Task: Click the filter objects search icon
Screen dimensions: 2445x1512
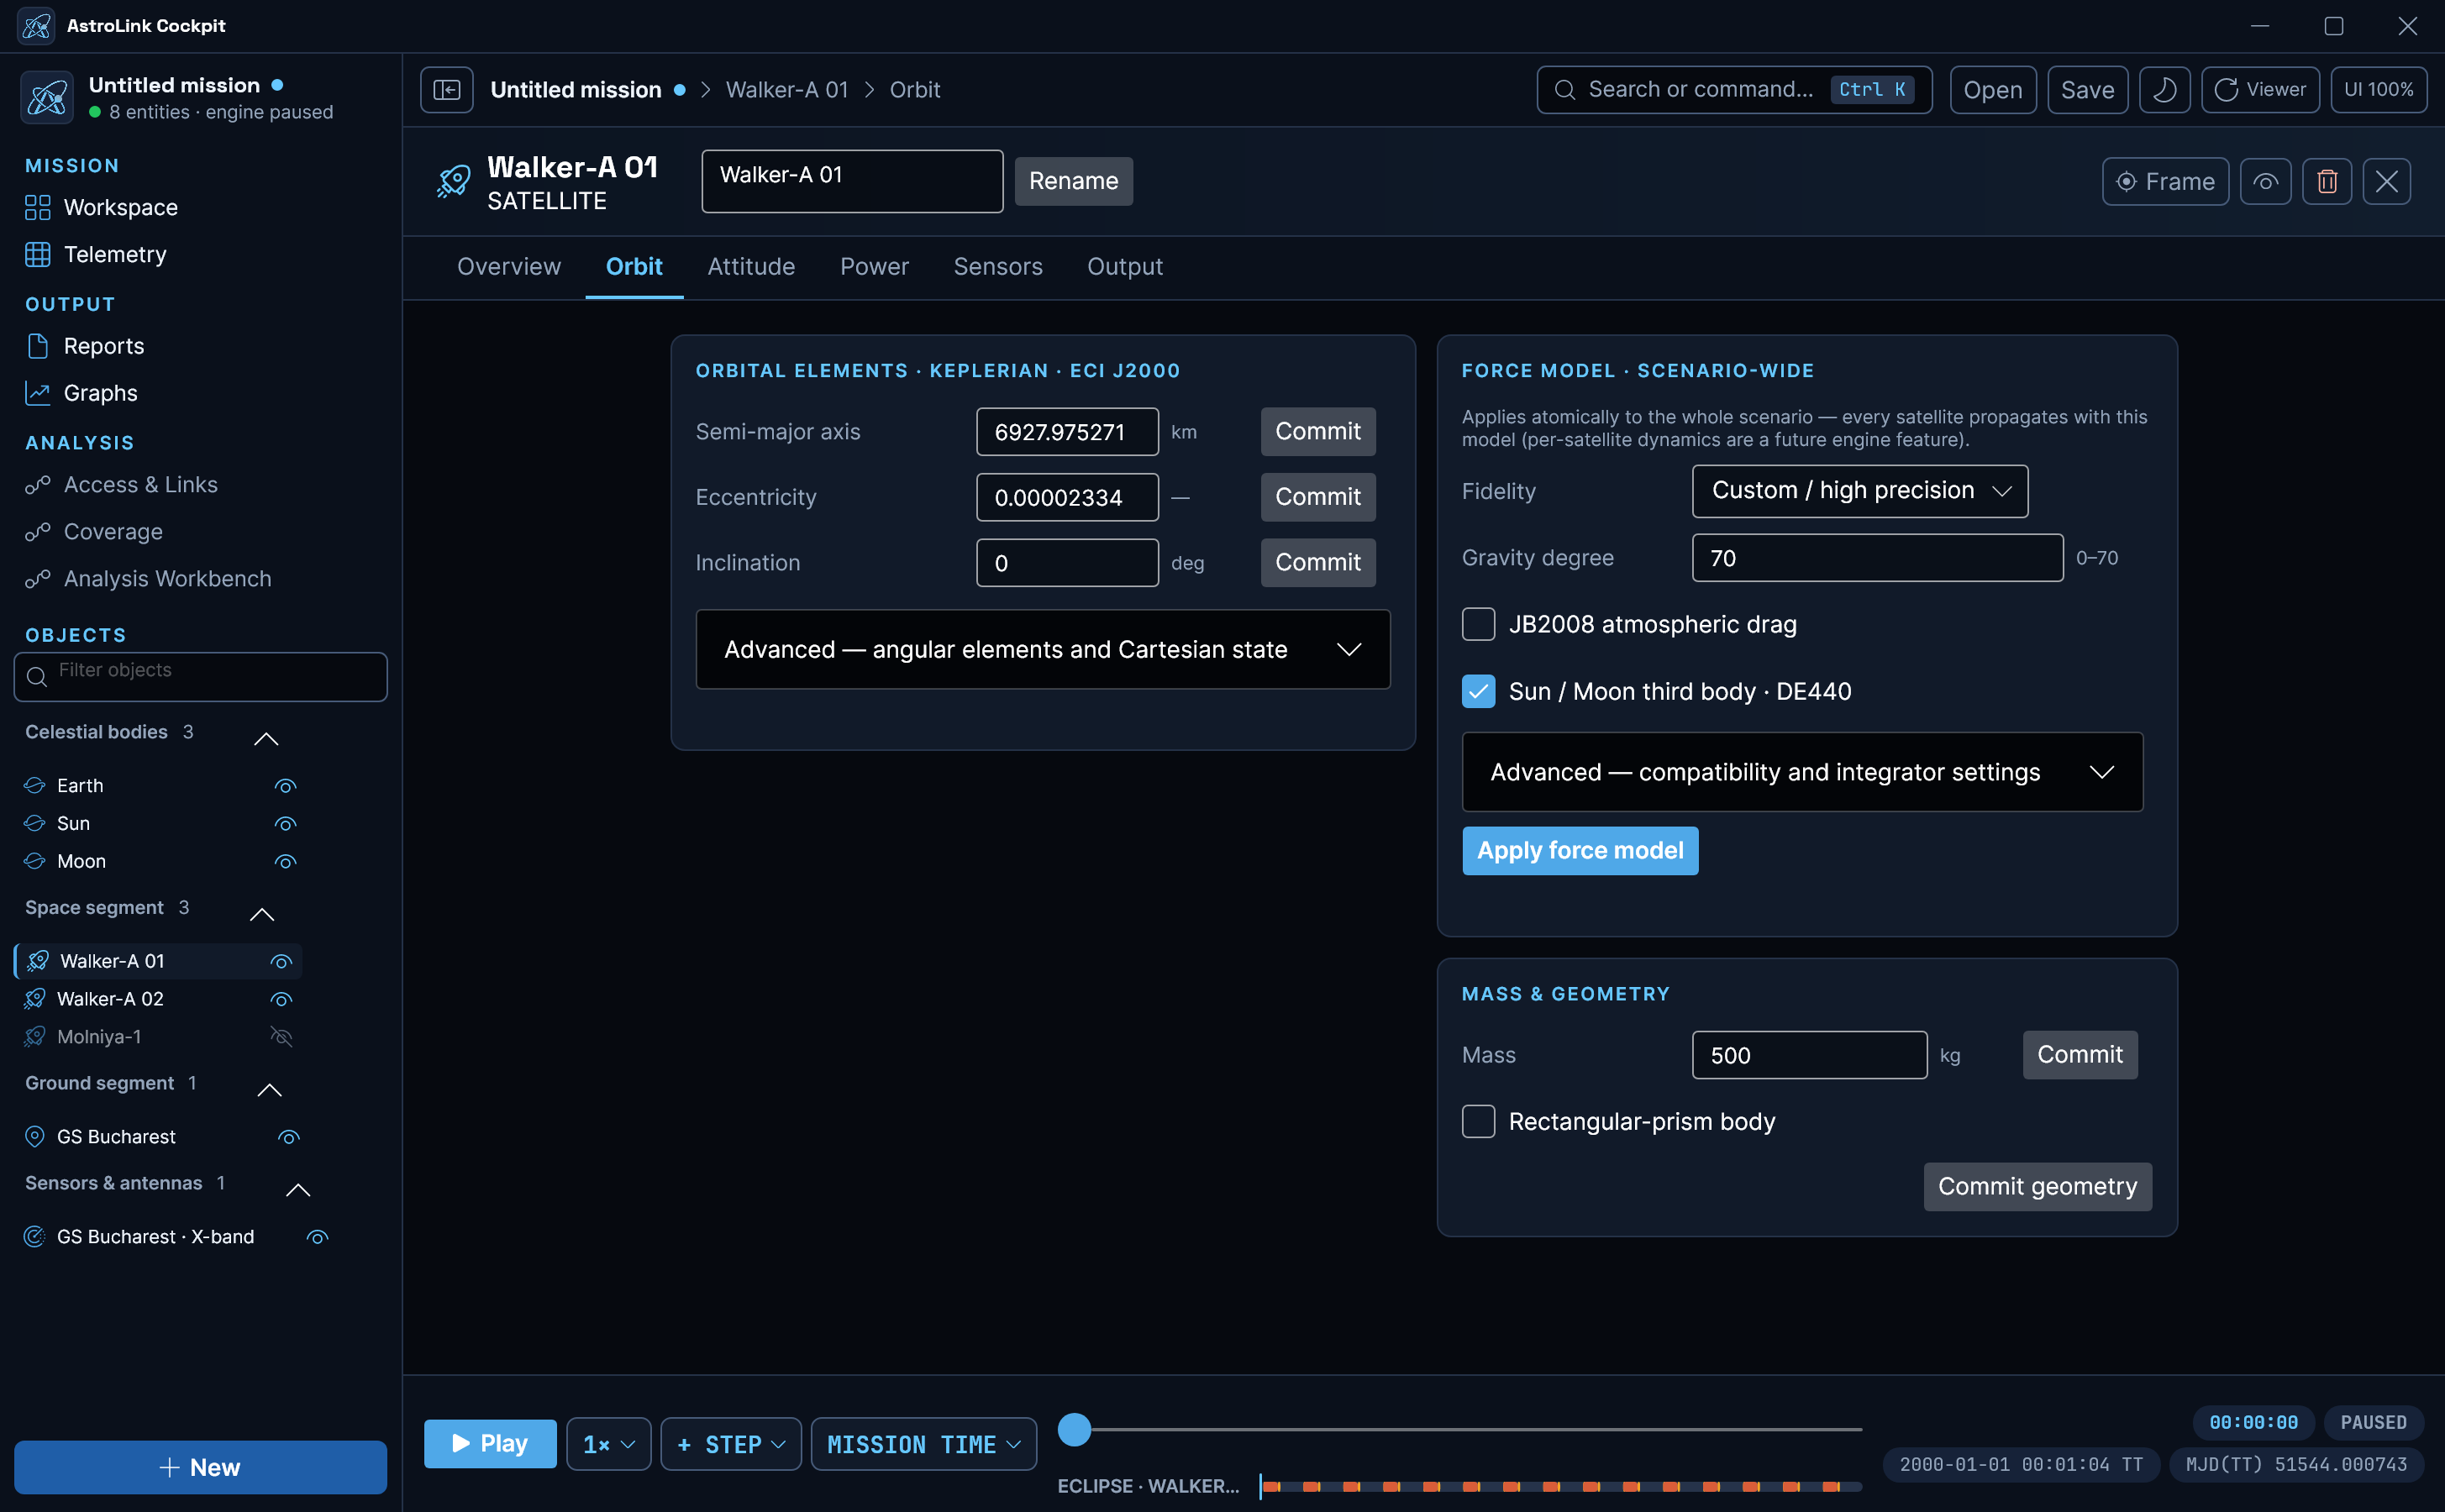Action: pos(37,677)
